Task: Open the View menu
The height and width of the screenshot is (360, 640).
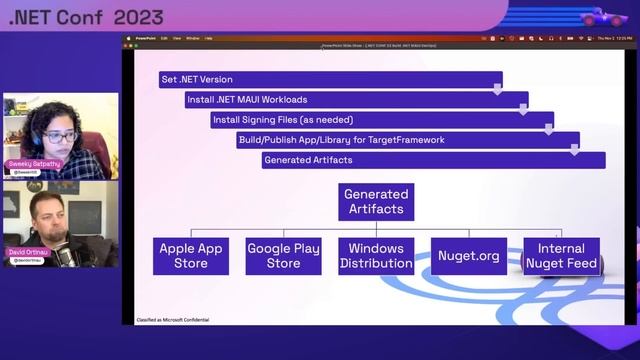Action: 177,38
